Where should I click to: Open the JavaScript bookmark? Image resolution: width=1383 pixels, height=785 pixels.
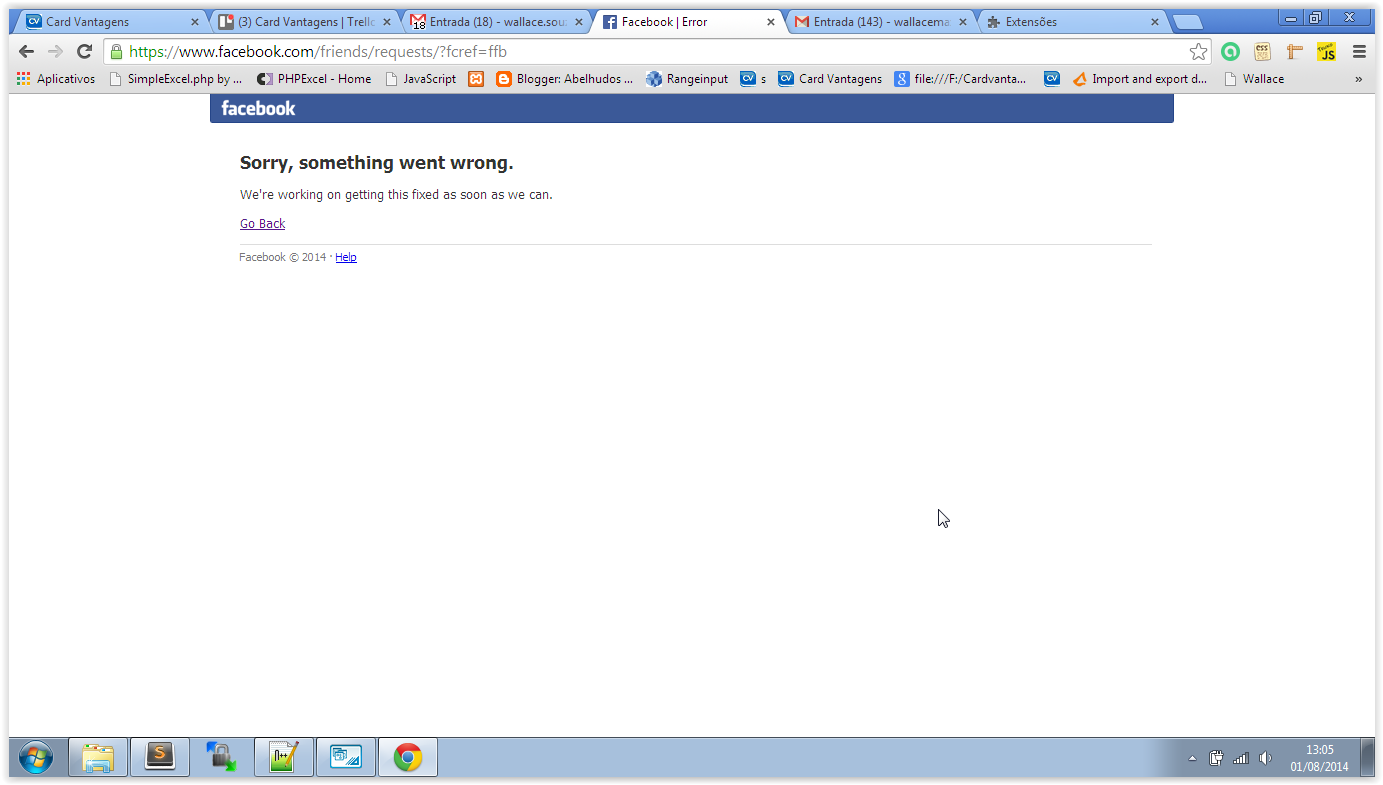[420, 79]
